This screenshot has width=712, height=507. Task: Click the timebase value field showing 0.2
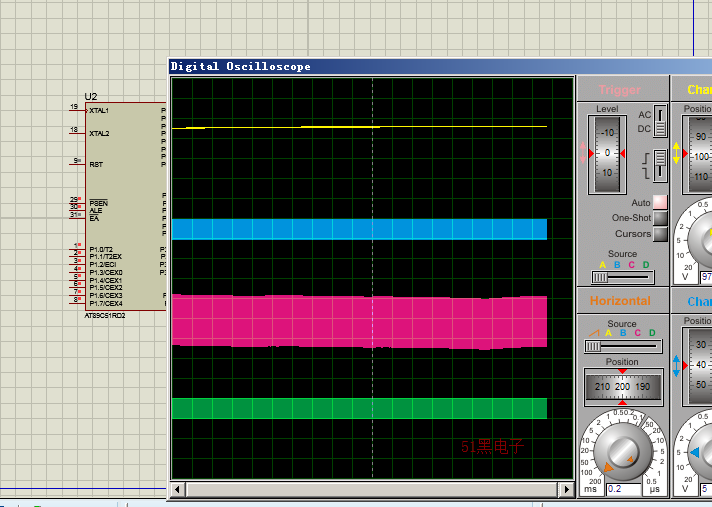pyautogui.click(x=623, y=489)
